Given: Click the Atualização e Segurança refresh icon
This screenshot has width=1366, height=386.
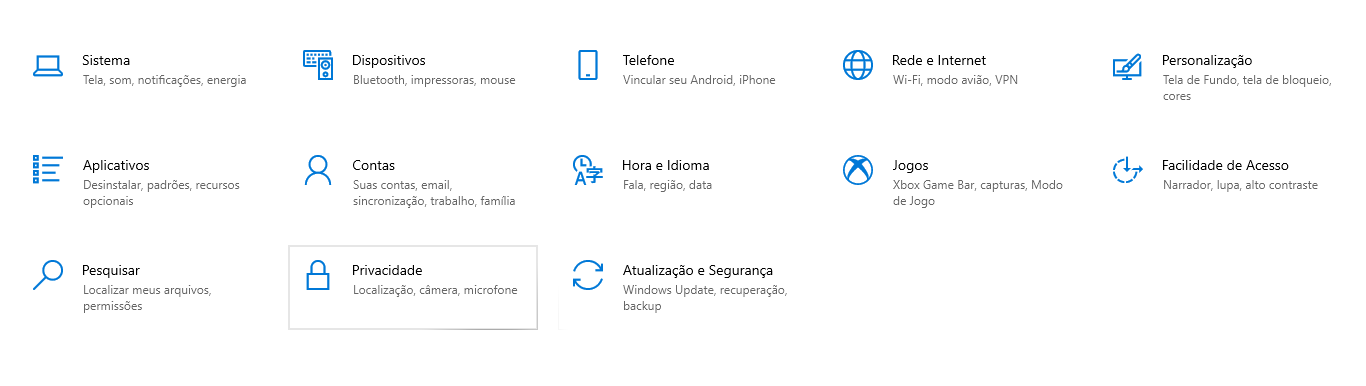Looking at the screenshot, I should 587,275.
